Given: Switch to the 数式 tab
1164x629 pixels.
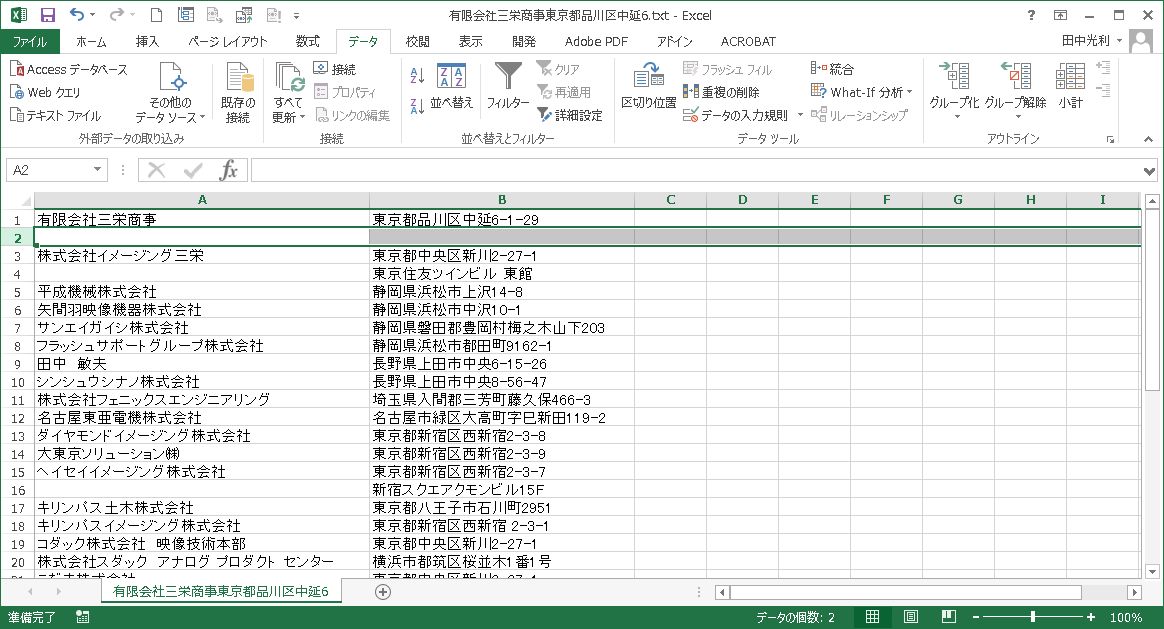Looking at the screenshot, I should (x=307, y=42).
